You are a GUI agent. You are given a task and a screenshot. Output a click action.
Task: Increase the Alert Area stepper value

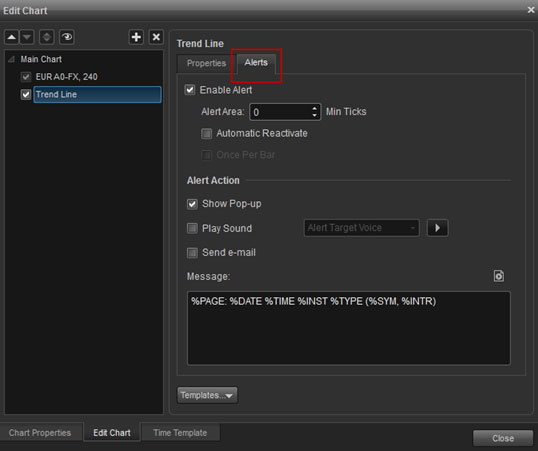315,108
